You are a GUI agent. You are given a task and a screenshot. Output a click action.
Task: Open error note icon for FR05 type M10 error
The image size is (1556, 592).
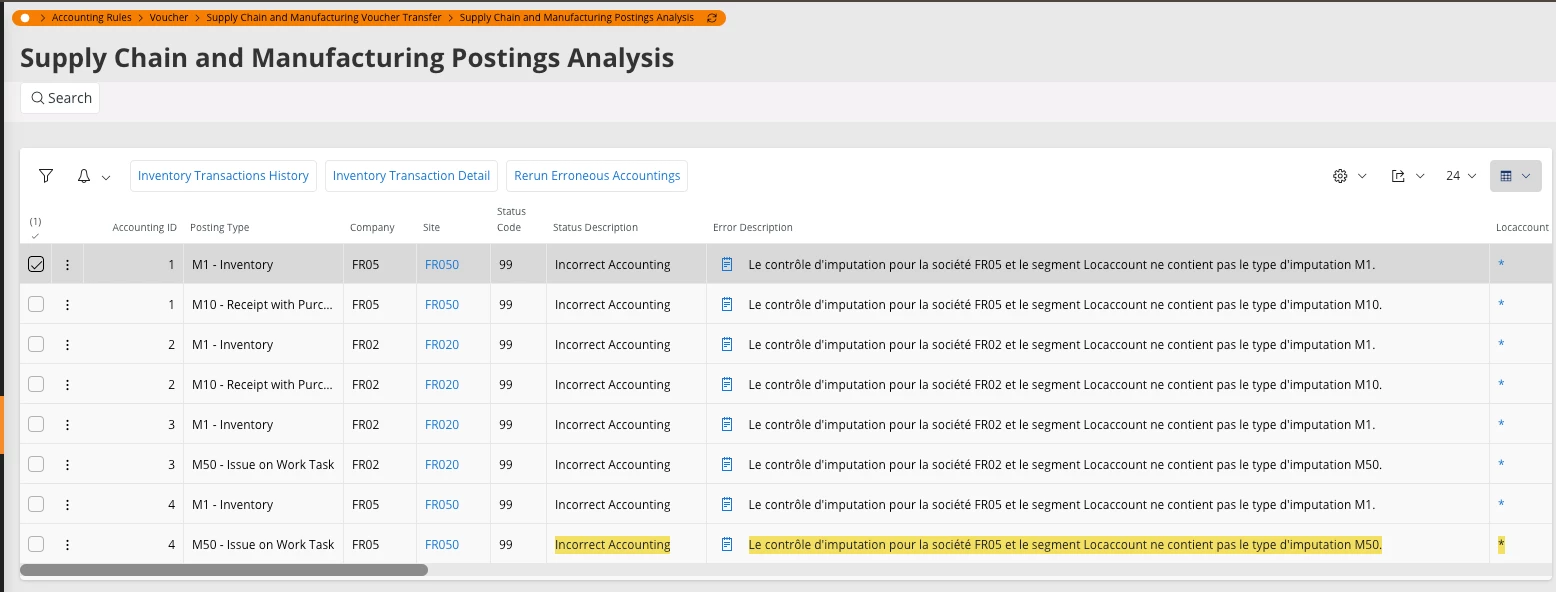727,305
